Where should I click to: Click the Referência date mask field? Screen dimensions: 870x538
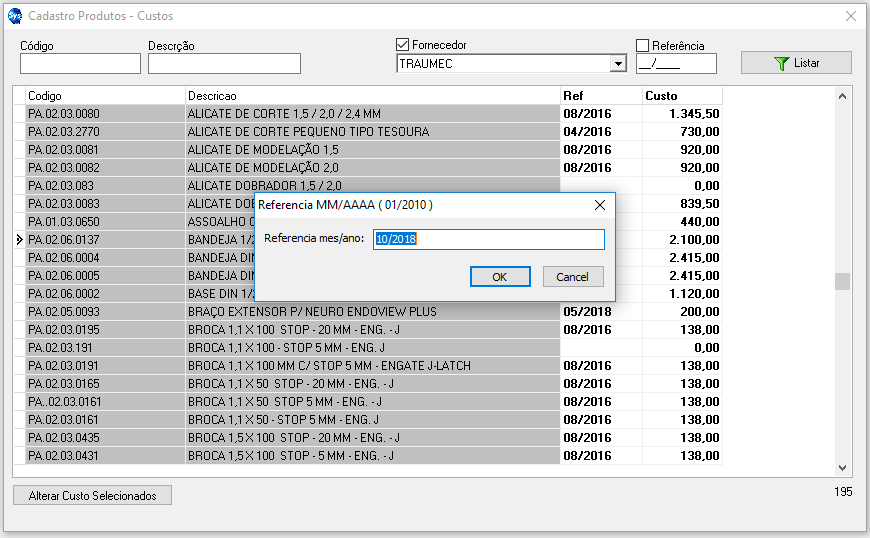676,64
